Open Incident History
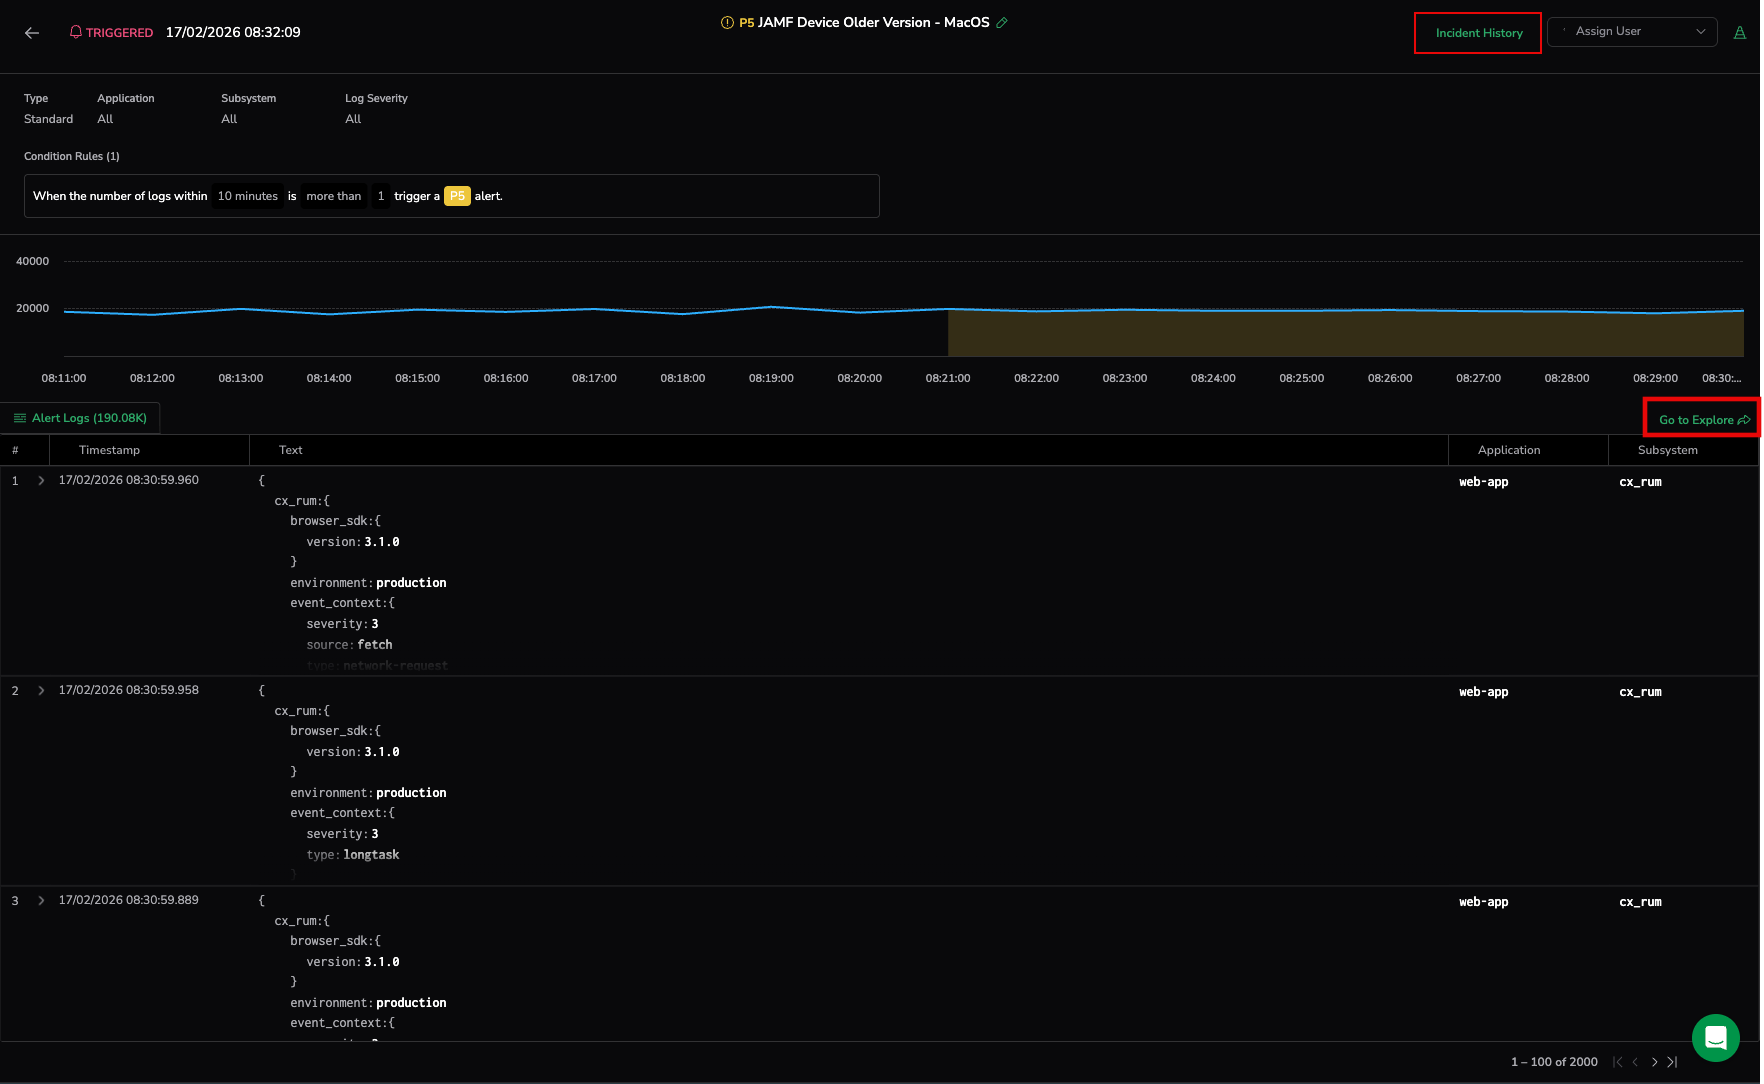Image resolution: width=1764 pixels, height=1084 pixels. coord(1478,33)
